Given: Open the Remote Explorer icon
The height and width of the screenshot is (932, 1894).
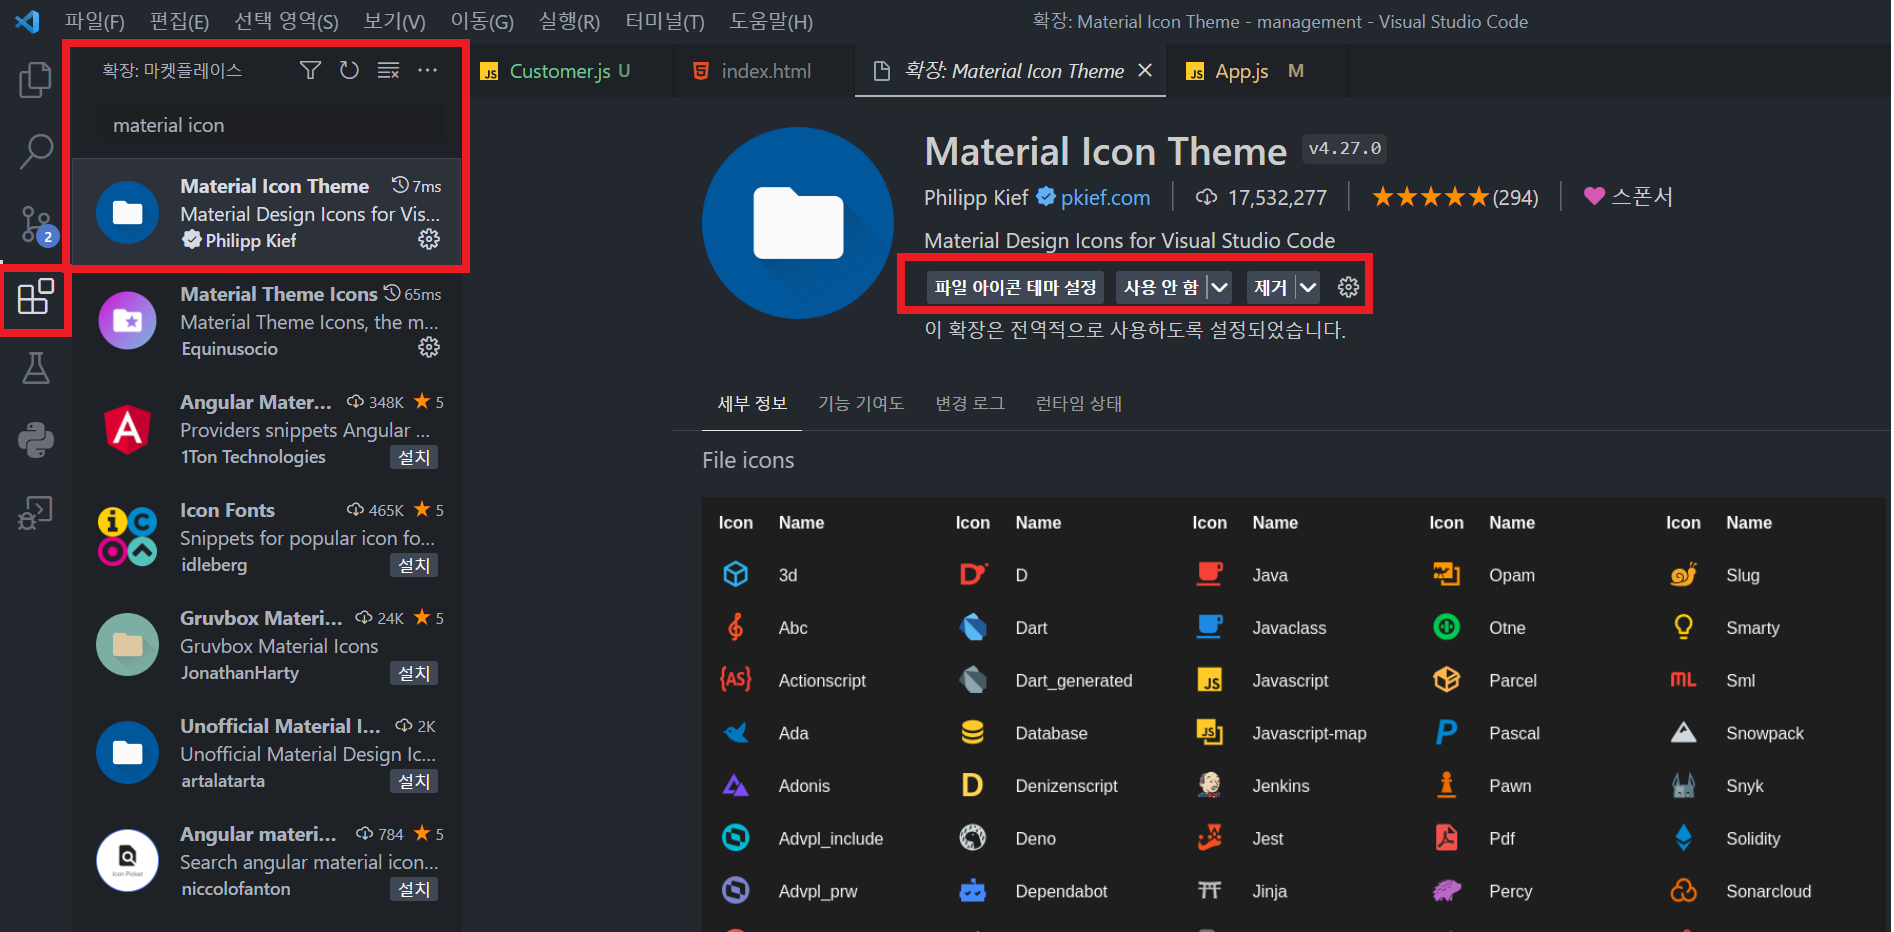Looking at the screenshot, I should click(x=36, y=513).
